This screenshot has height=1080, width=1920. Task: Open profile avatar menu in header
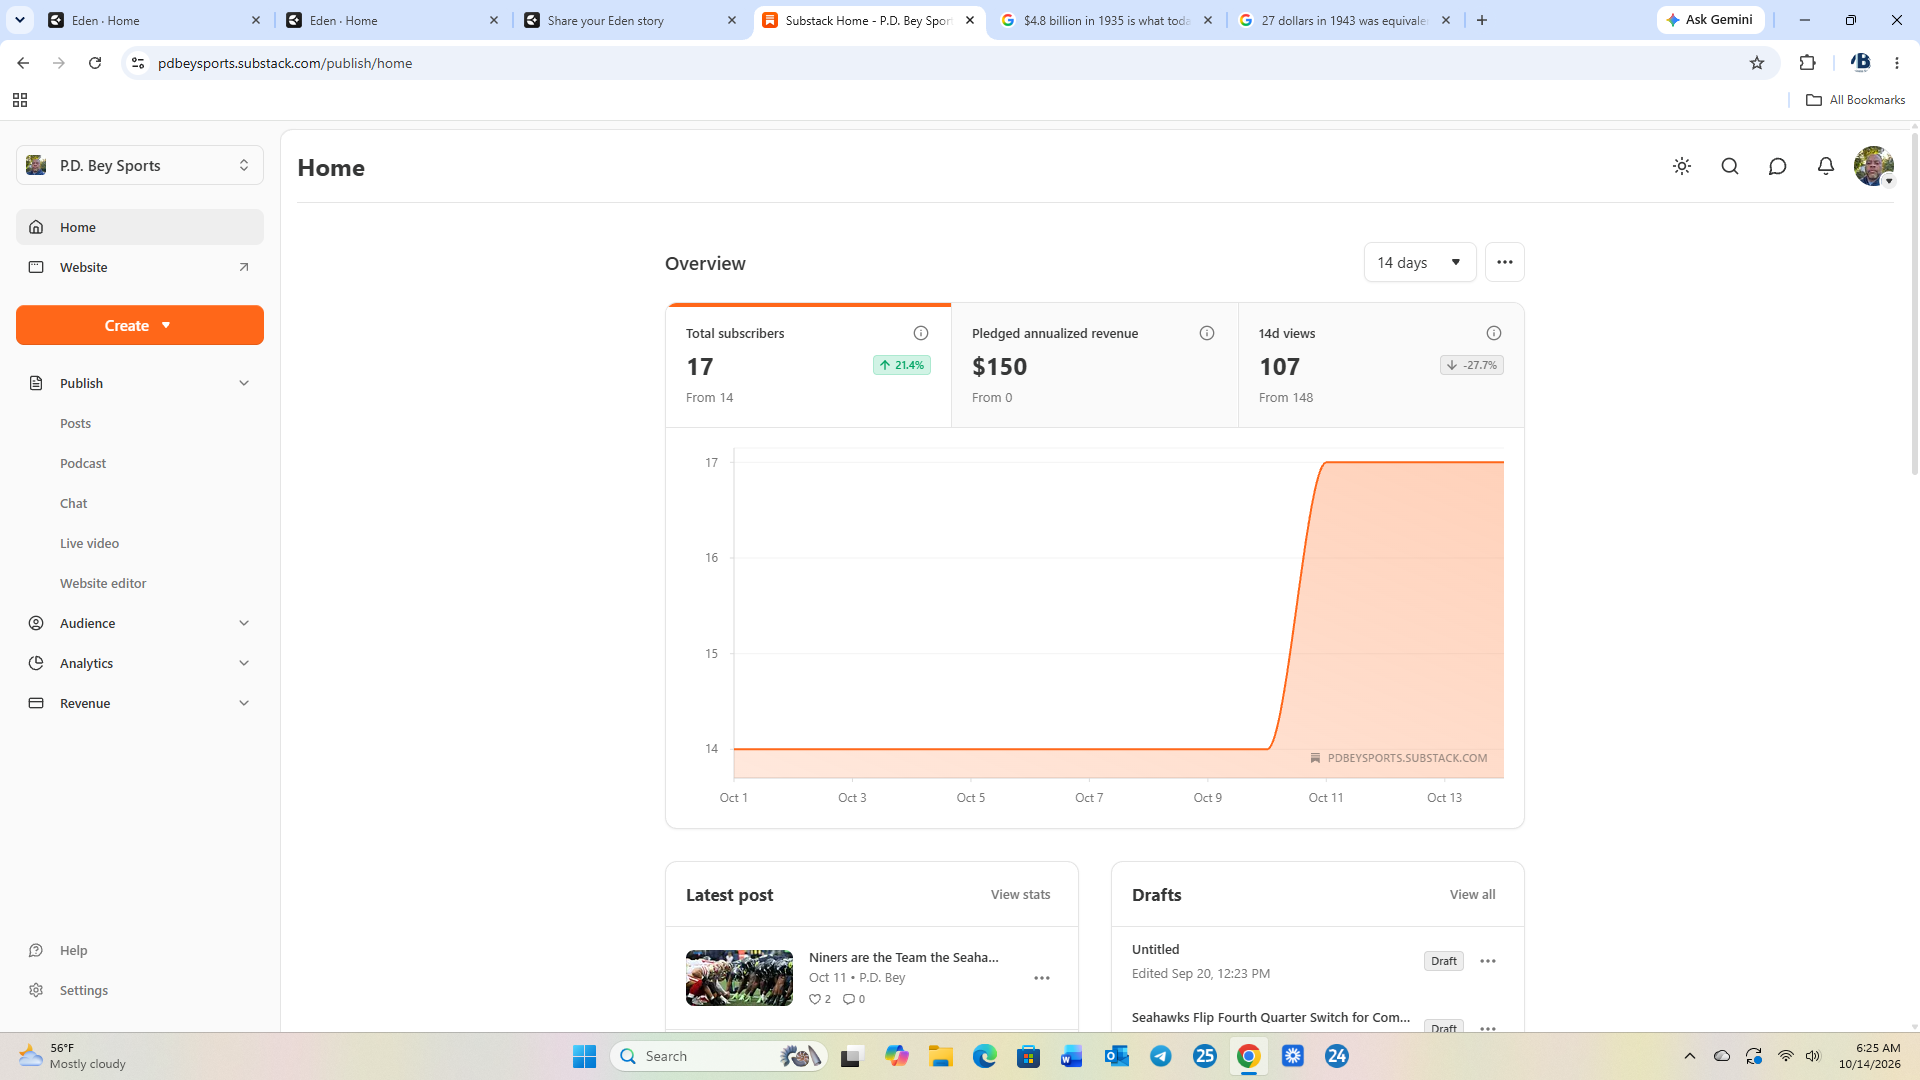click(1874, 166)
